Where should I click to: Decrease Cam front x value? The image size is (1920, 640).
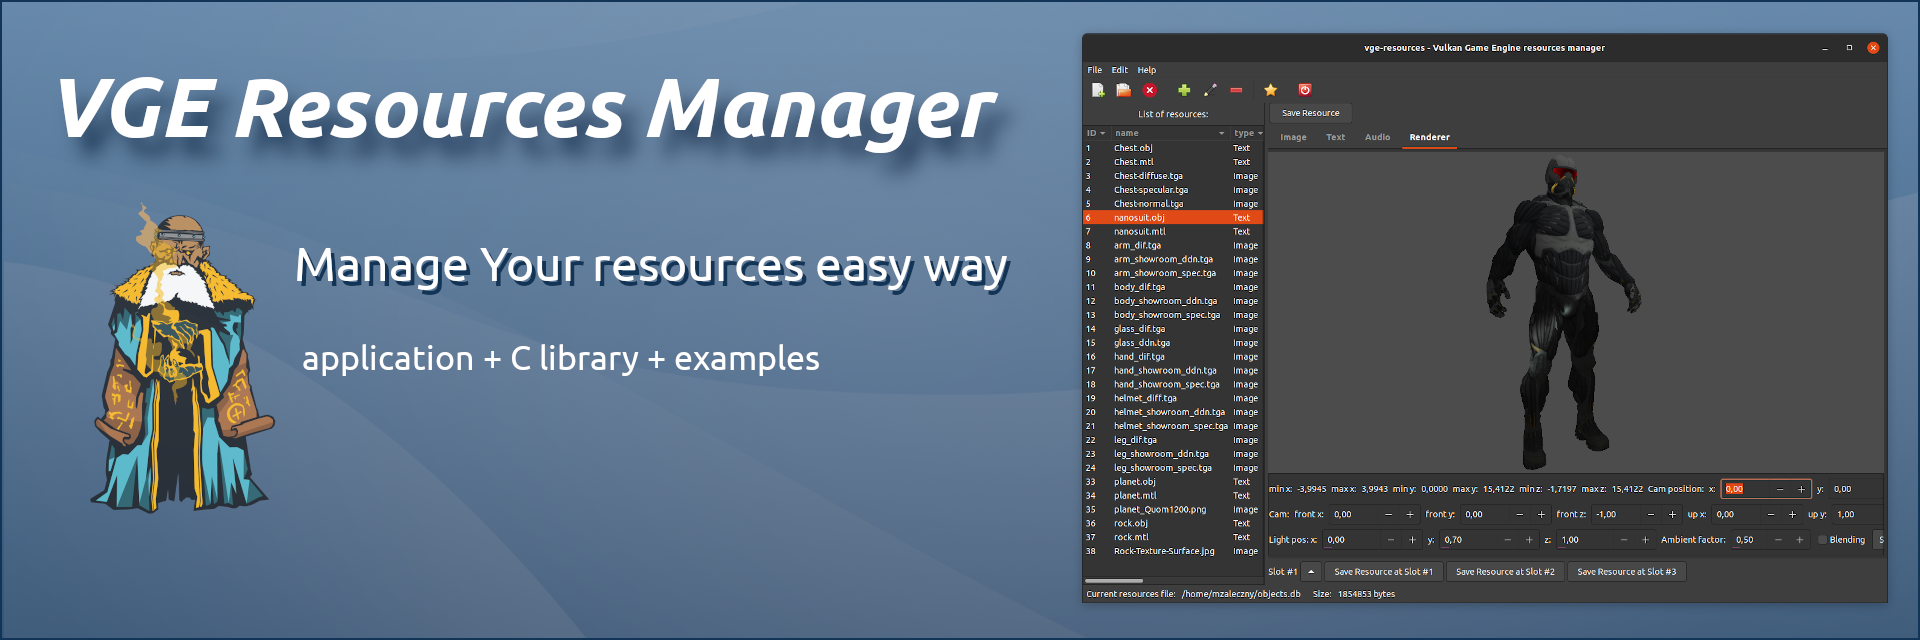click(1388, 514)
